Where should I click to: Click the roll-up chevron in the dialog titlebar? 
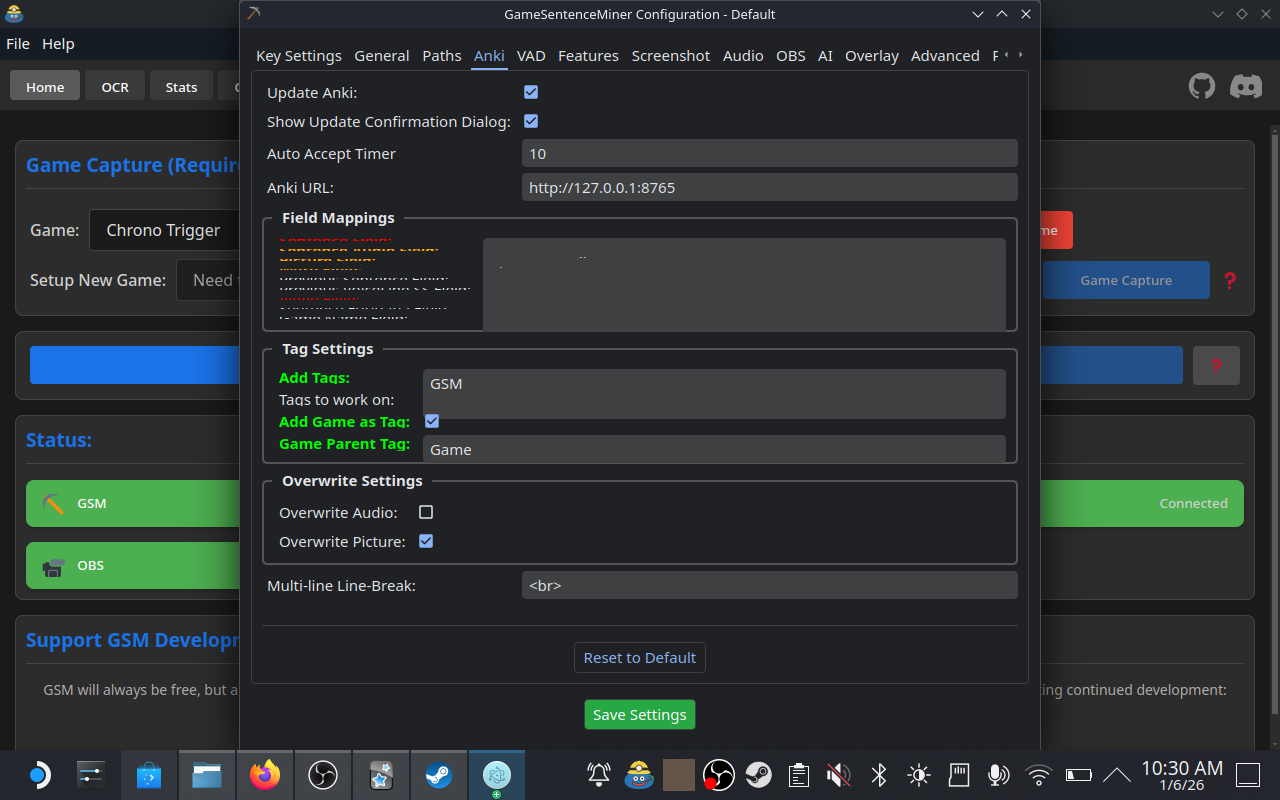pos(1001,14)
